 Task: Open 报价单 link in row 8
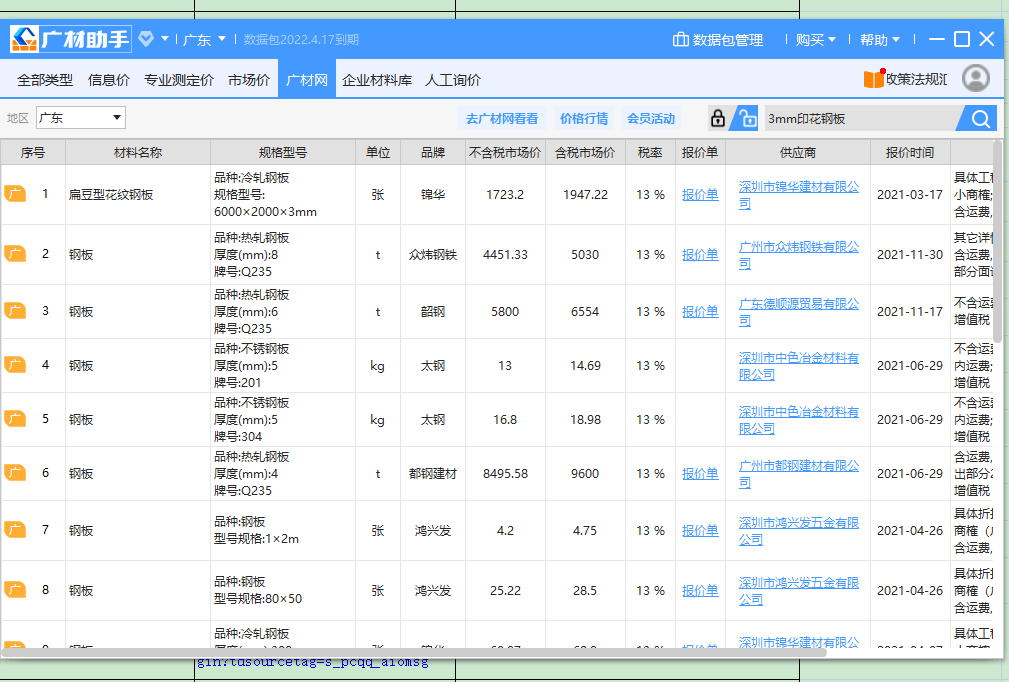pyautogui.click(x=700, y=590)
